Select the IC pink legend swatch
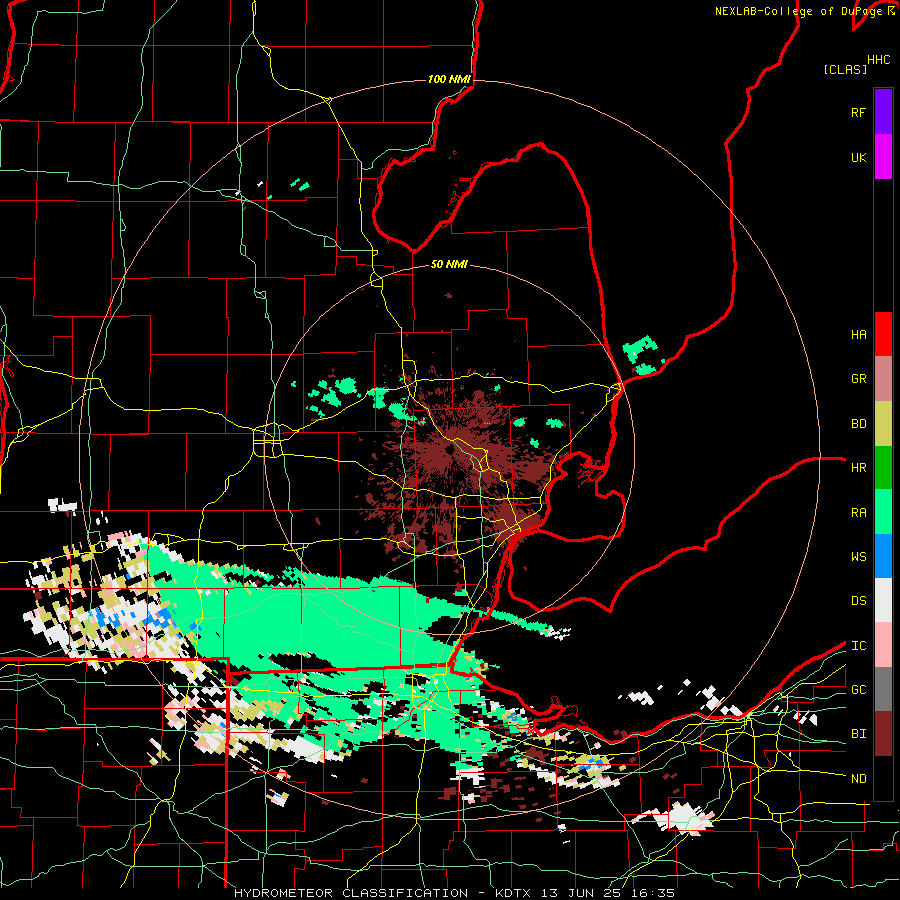 [883, 645]
